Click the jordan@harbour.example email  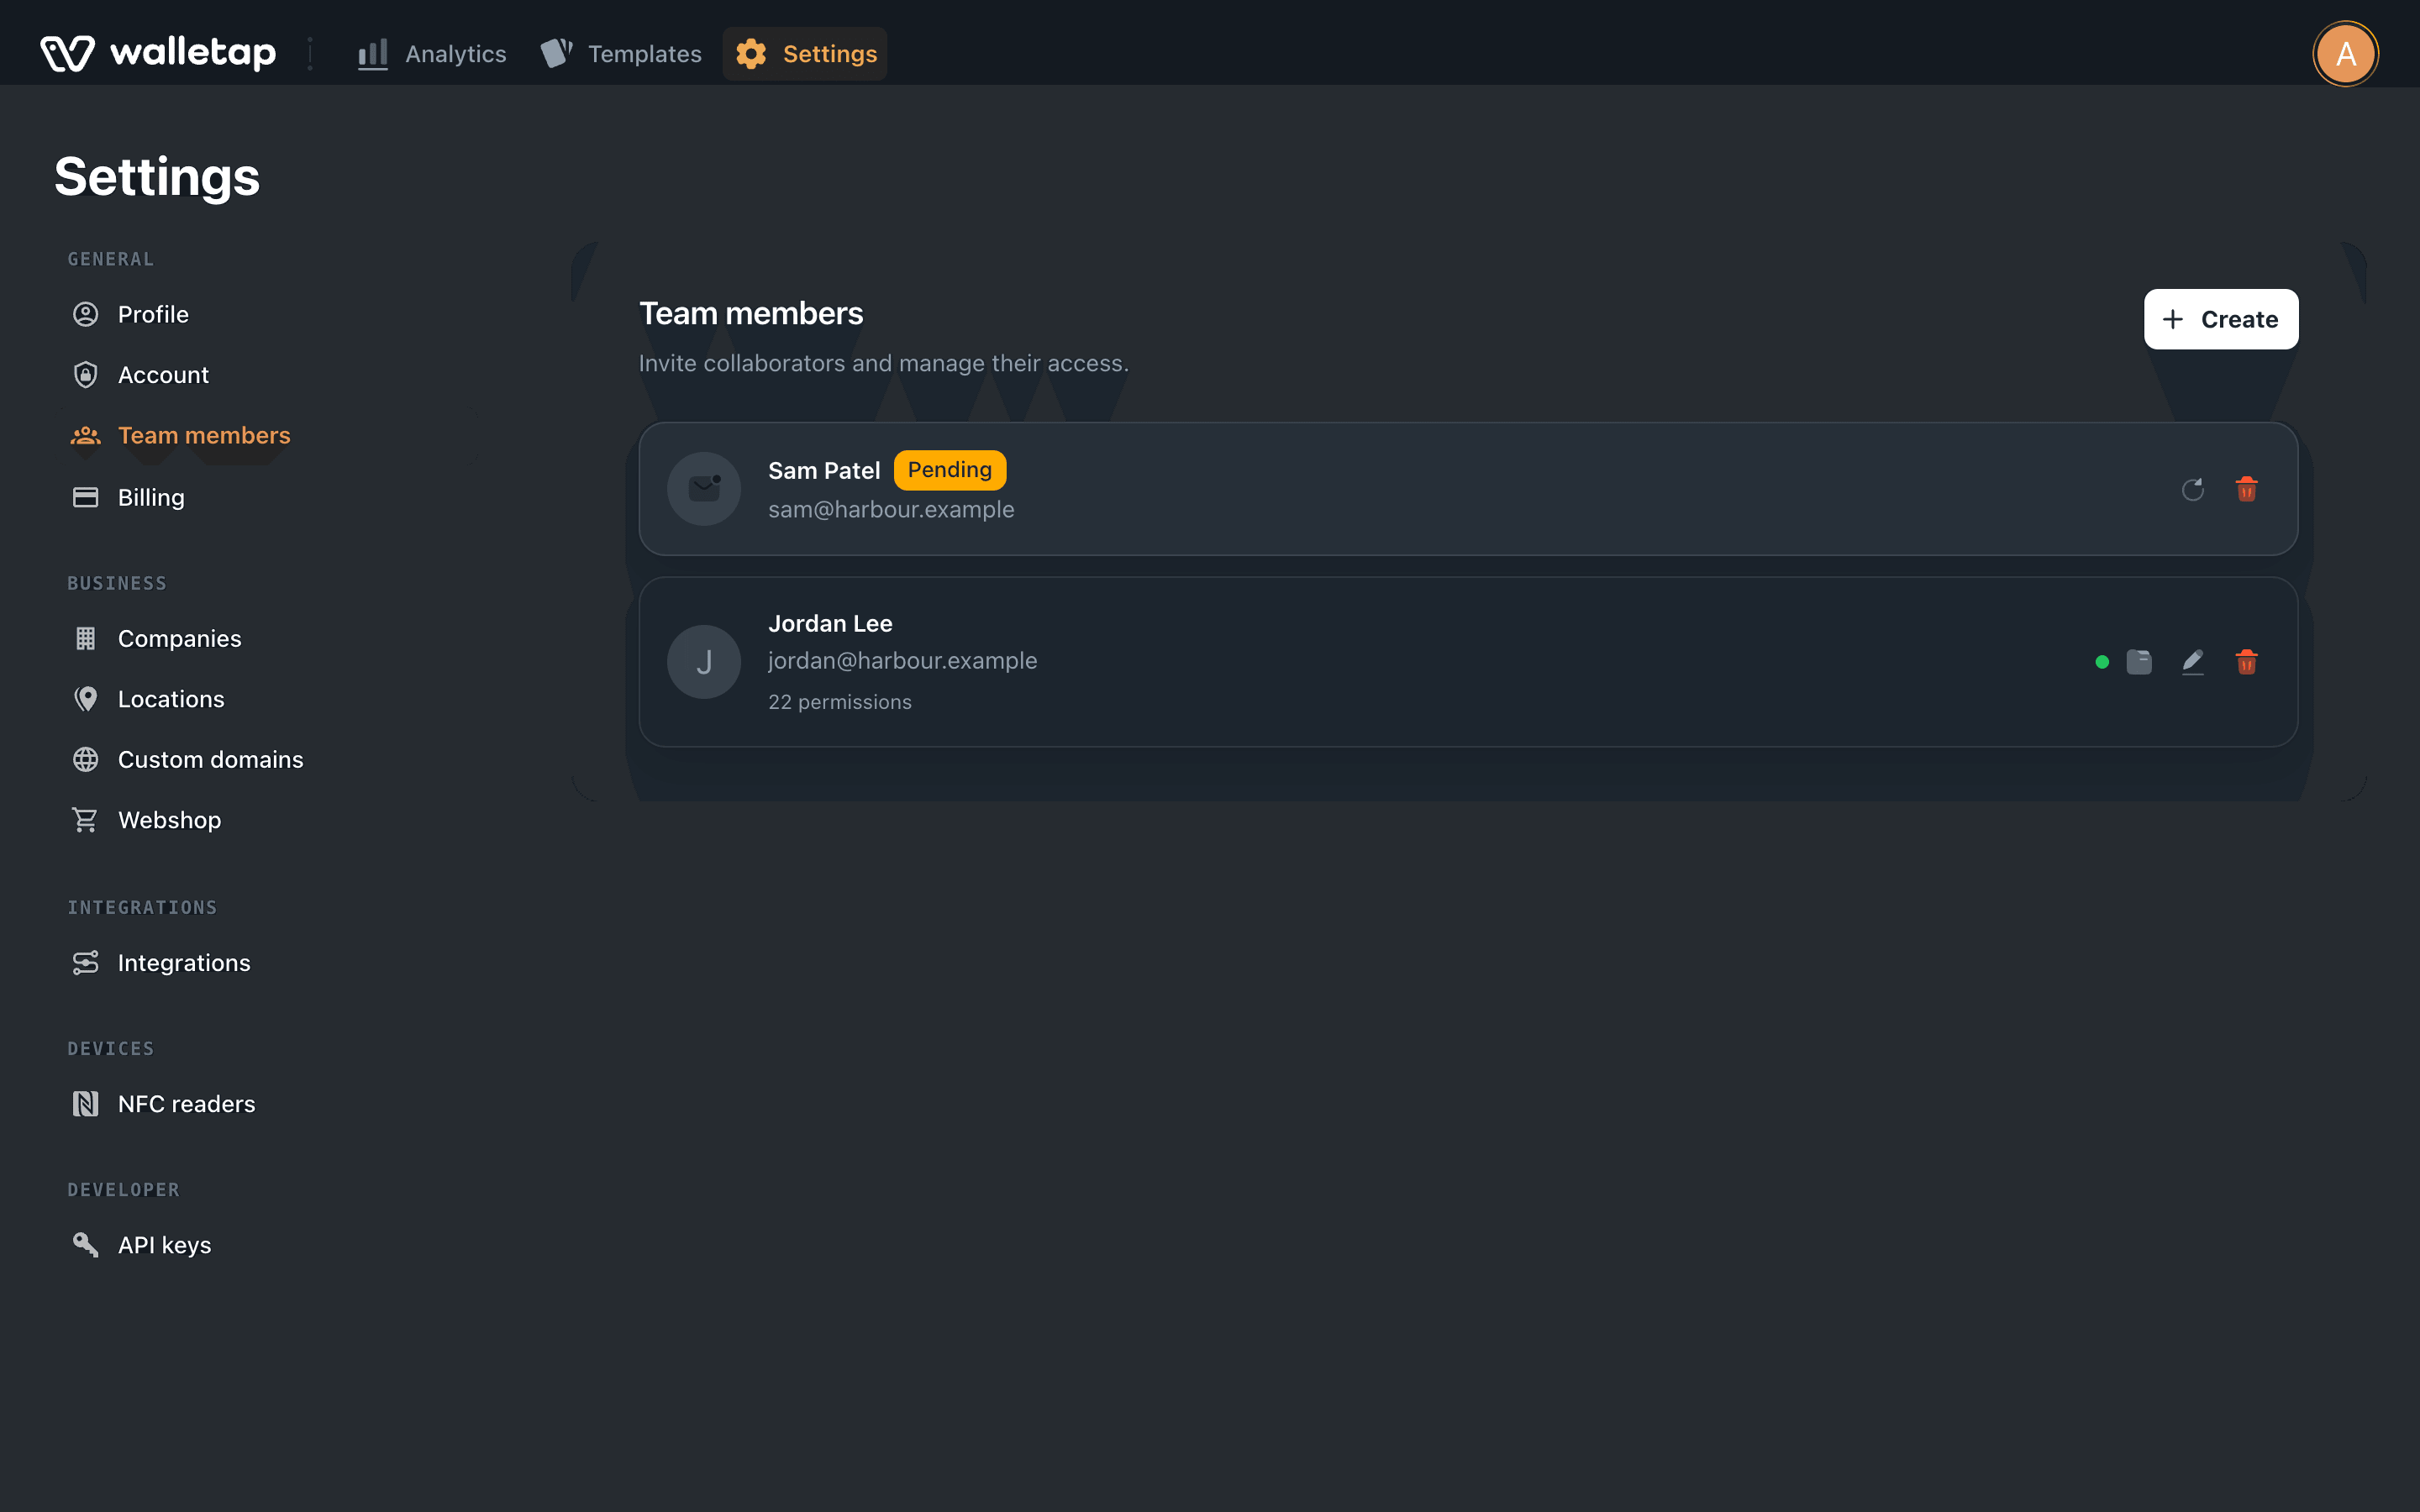pyautogui.click(x=902, y=661)
